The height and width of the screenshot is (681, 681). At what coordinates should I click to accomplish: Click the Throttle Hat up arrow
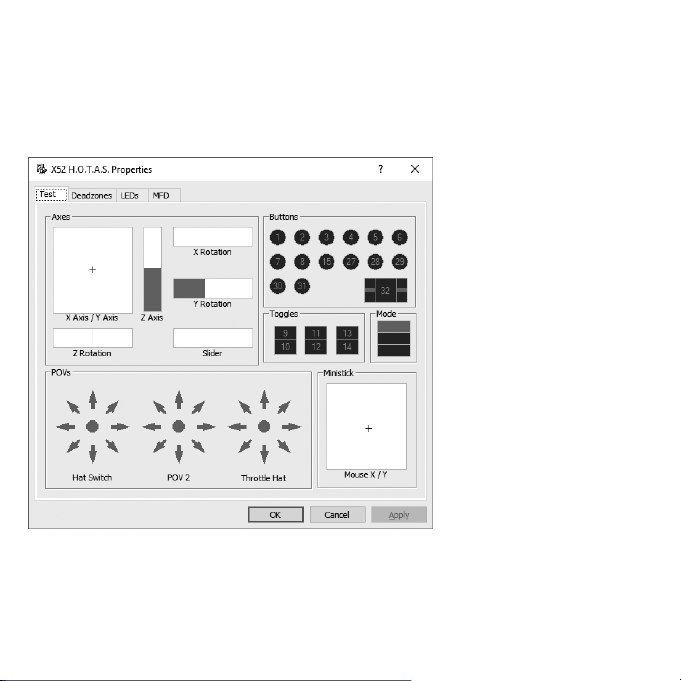point(264,400)
